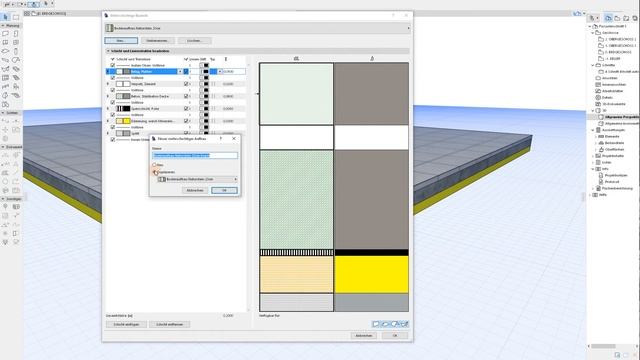
Task: Toggle the Außen Oben Volllinie checkbox
Action: [113, 65]
